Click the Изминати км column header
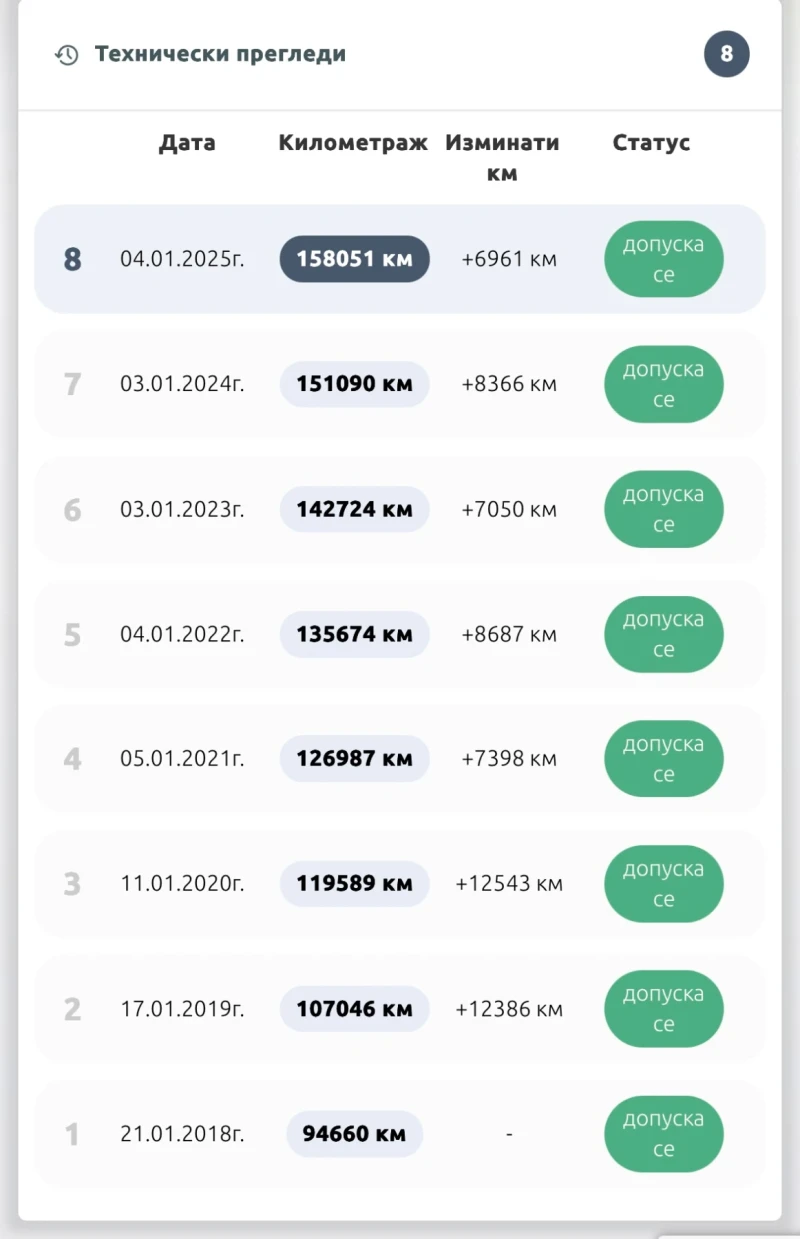This screenshot has height=1239, width=800. pyautogui.click(x=502, y=157)
